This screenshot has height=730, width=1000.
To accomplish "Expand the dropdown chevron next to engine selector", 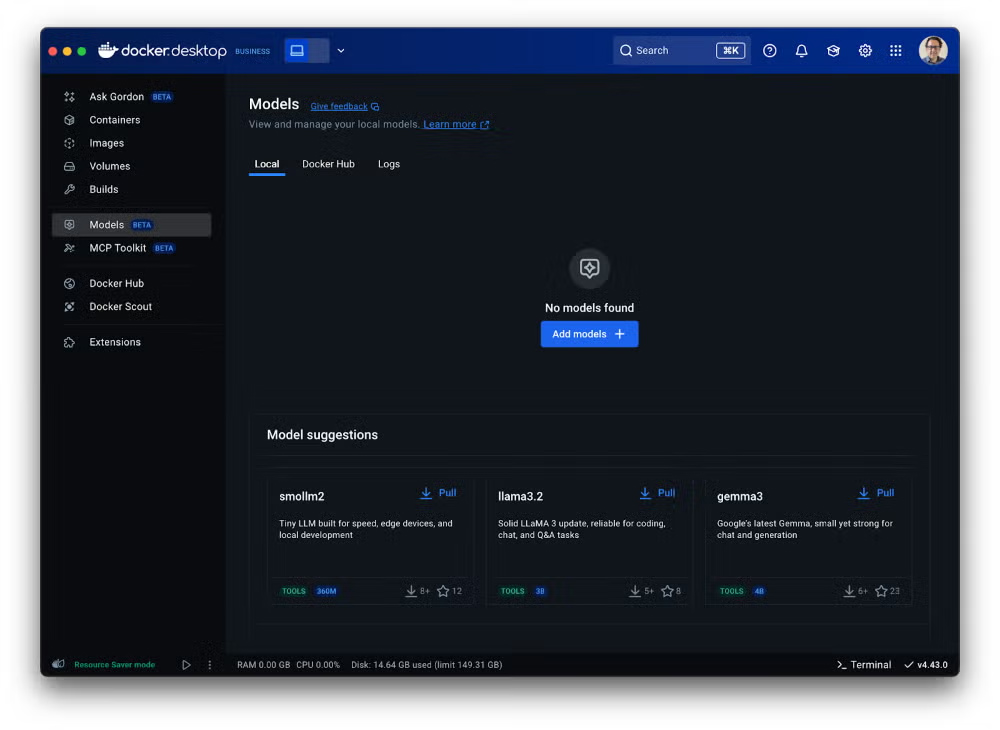I will coord(341,50).
